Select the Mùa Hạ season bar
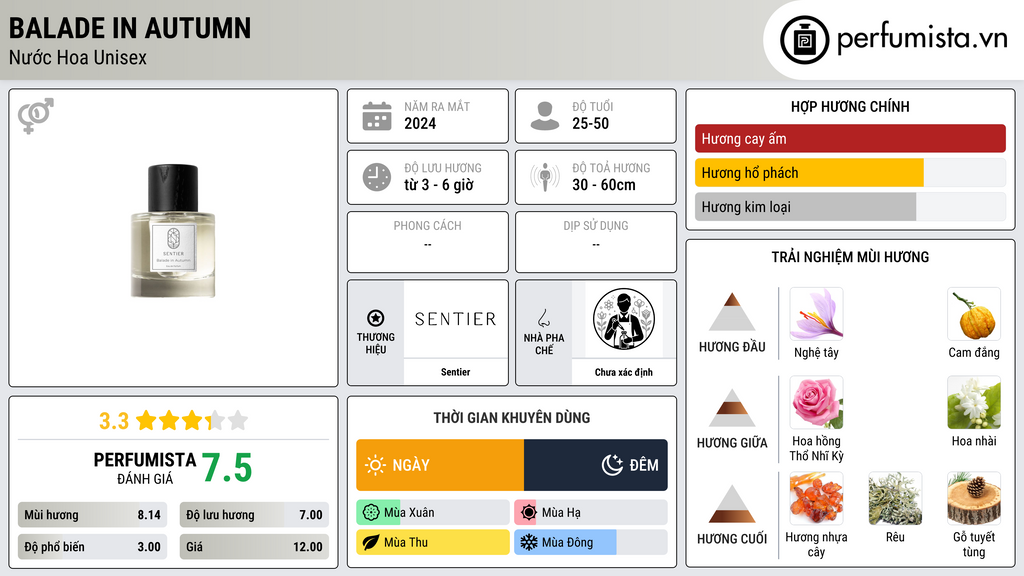 click(590, 513)
